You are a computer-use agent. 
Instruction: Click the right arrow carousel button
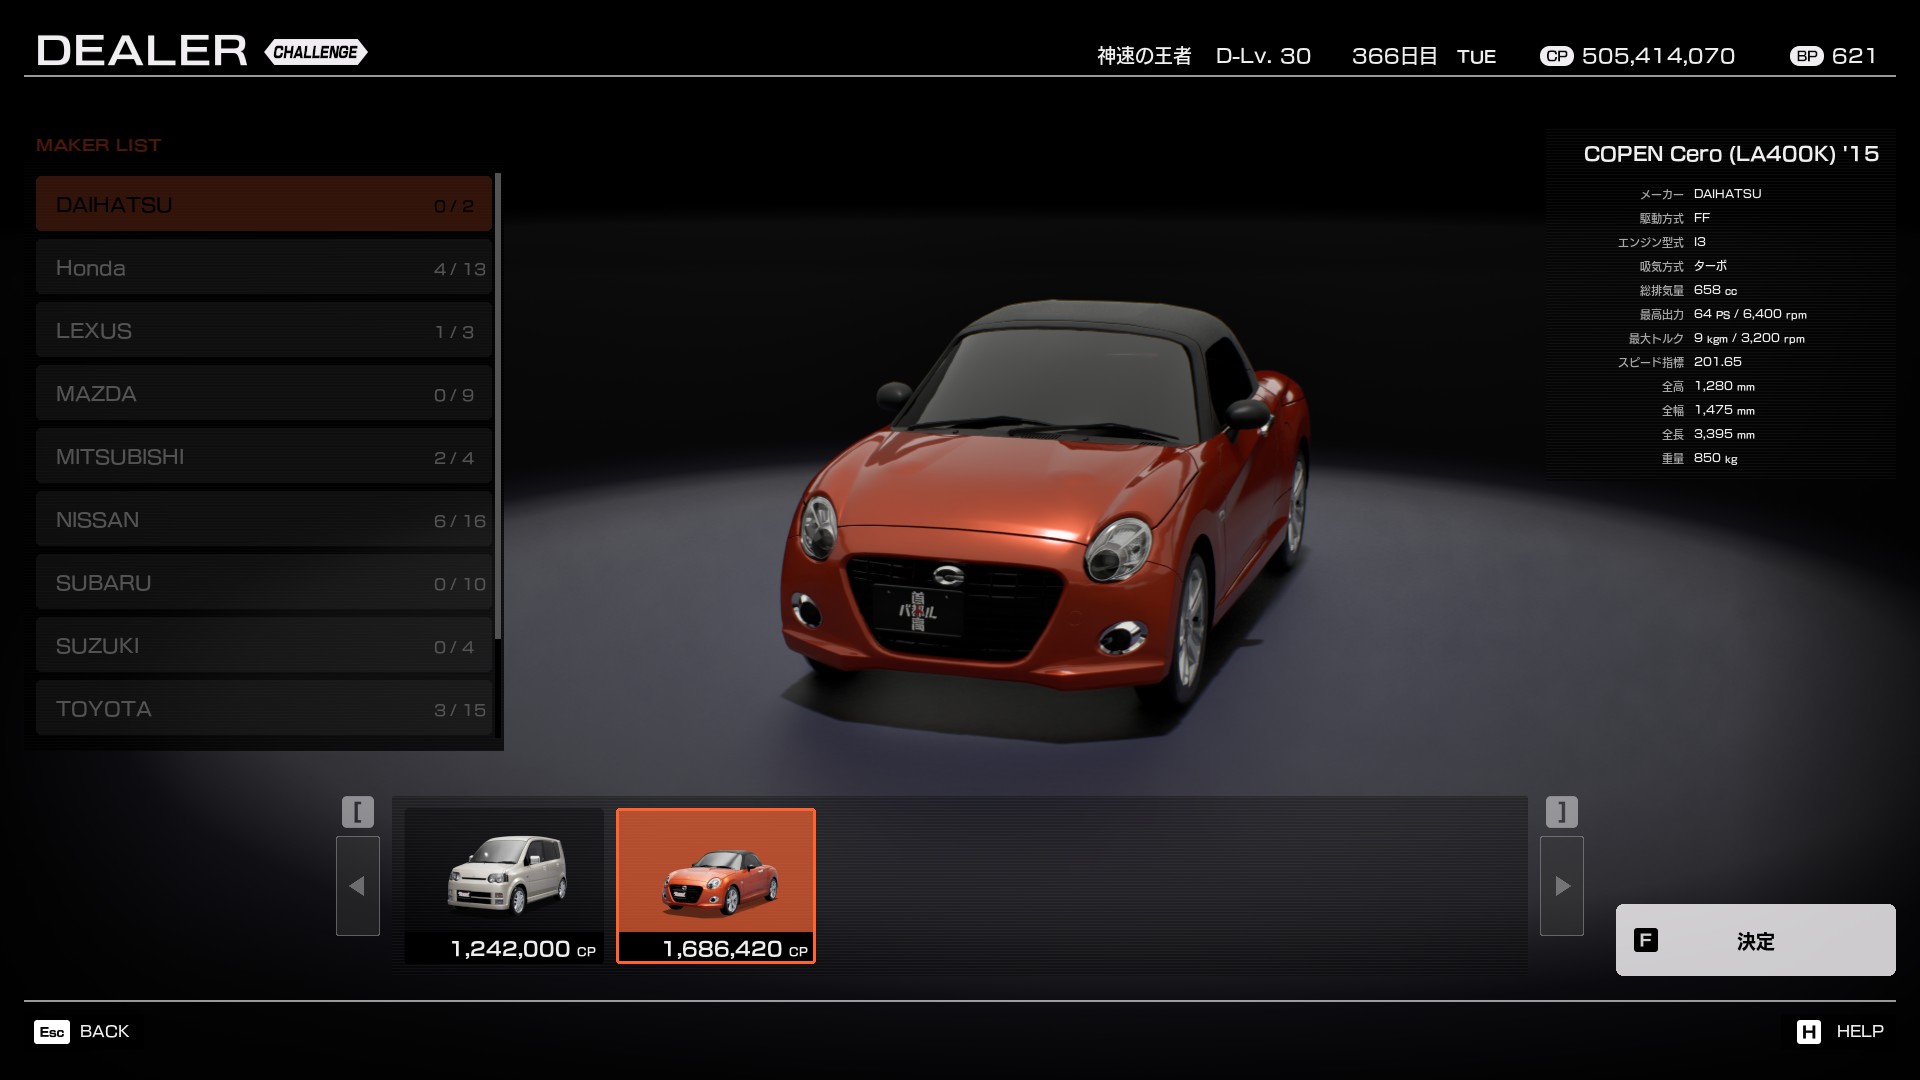pyautogui.click(x=1561, y=886)
